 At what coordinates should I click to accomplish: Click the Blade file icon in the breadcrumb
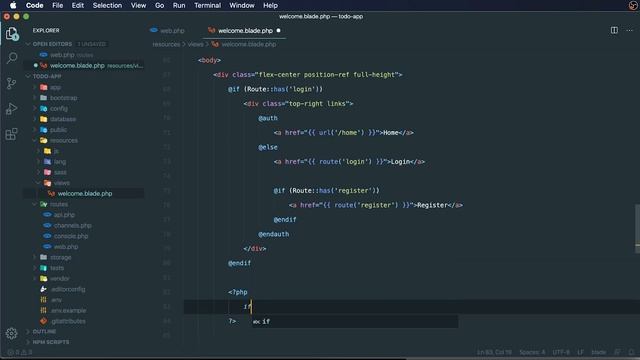click(x=215, y=44)
